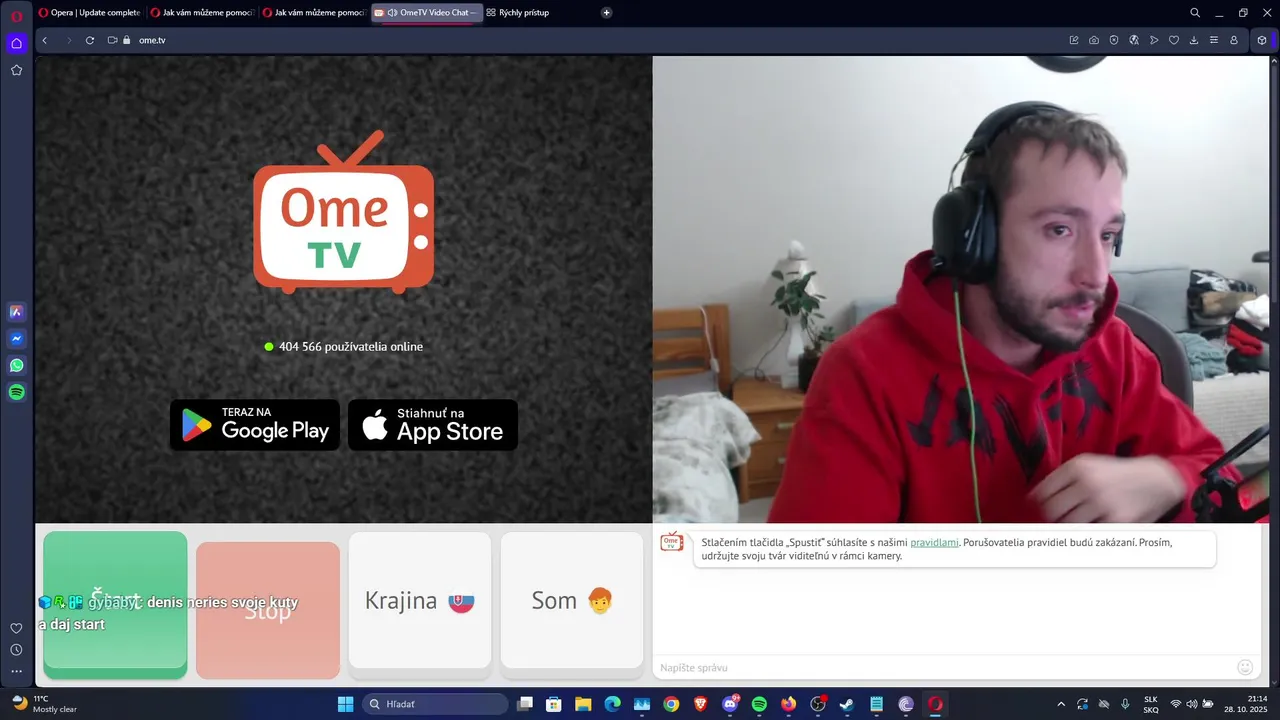
Task: Open Discord from the taskbar
Action: coord(730,704)
